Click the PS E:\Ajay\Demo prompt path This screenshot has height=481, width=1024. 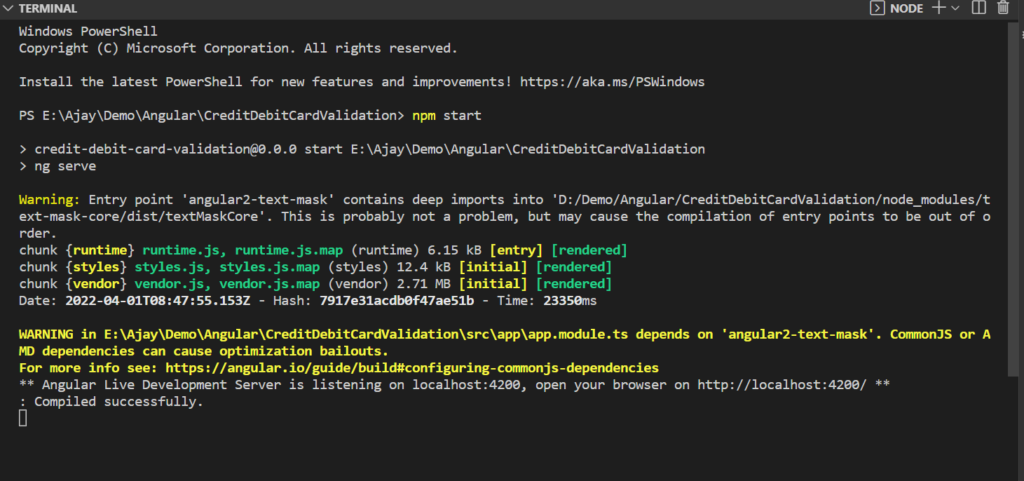(x=212, y=116)
